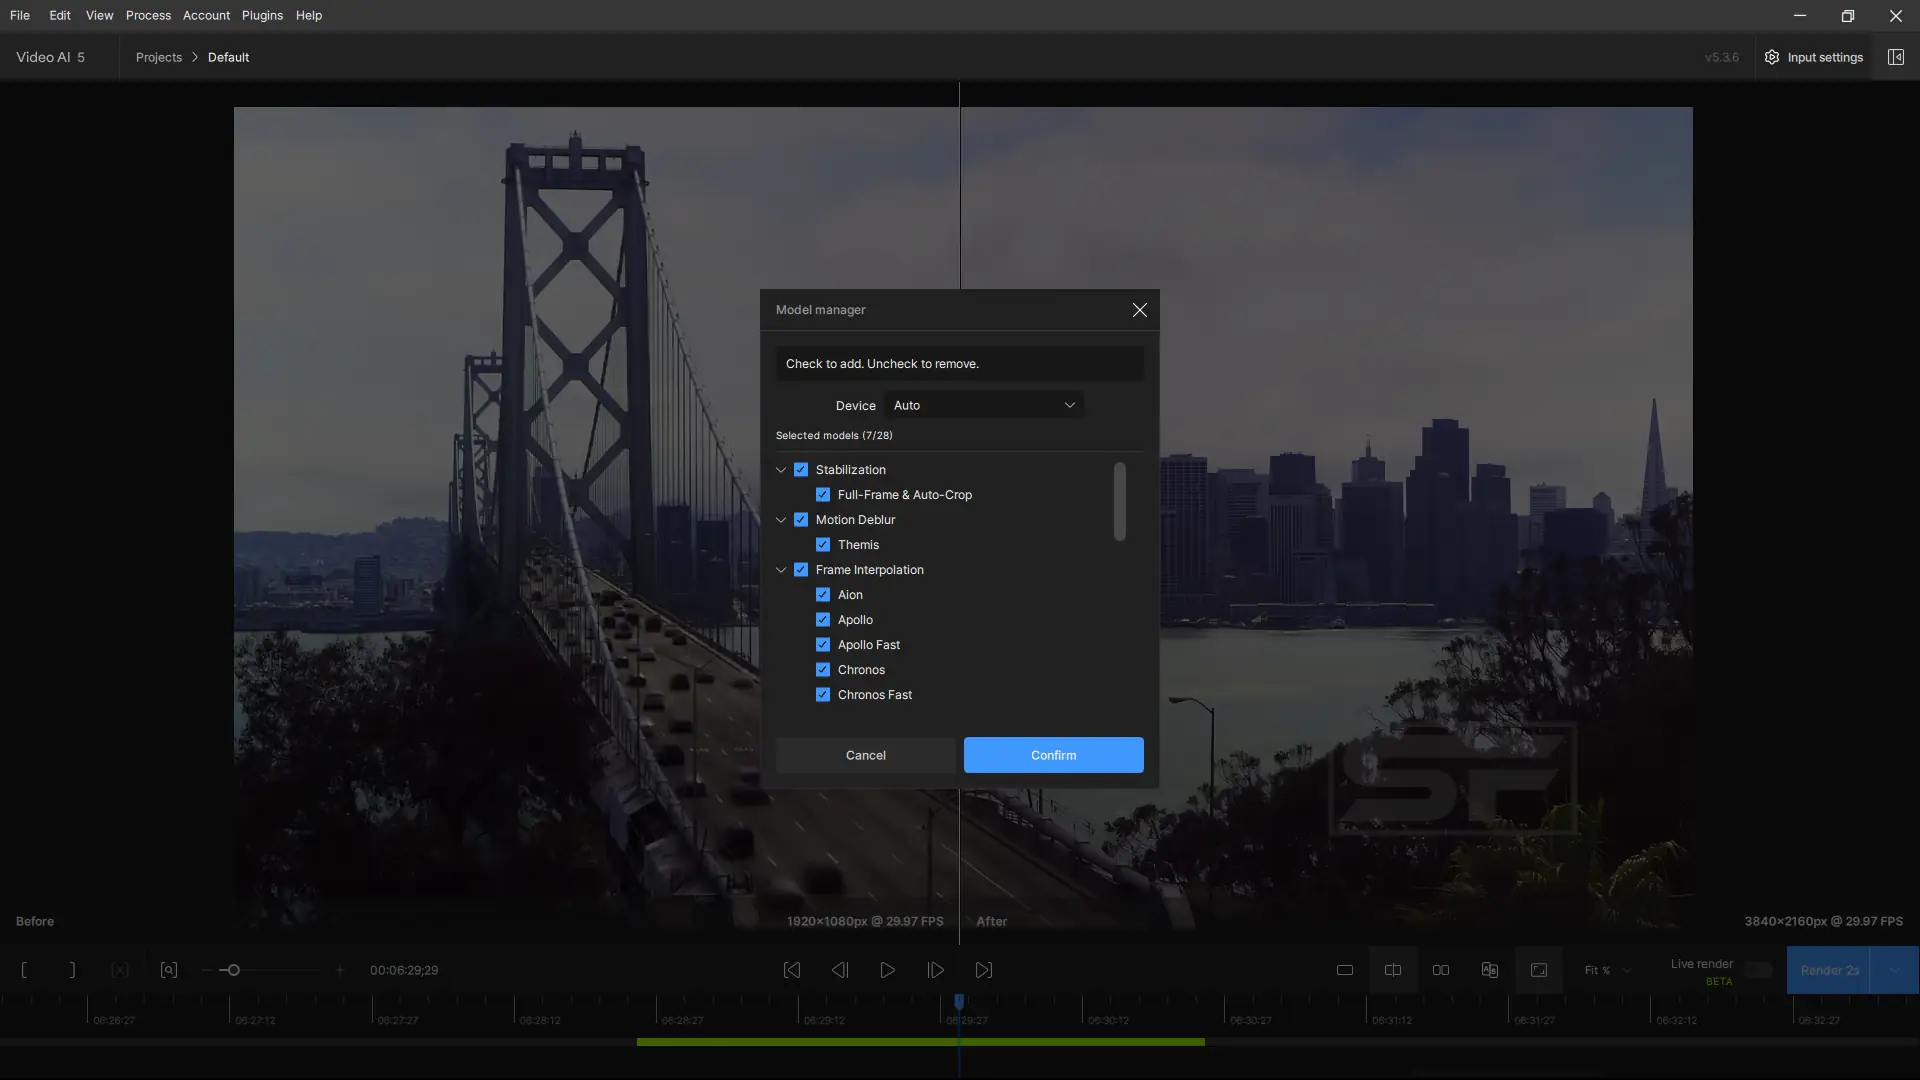Open the Process menu
Viewport: 1920px width, 1080px height.
point(148,15)
